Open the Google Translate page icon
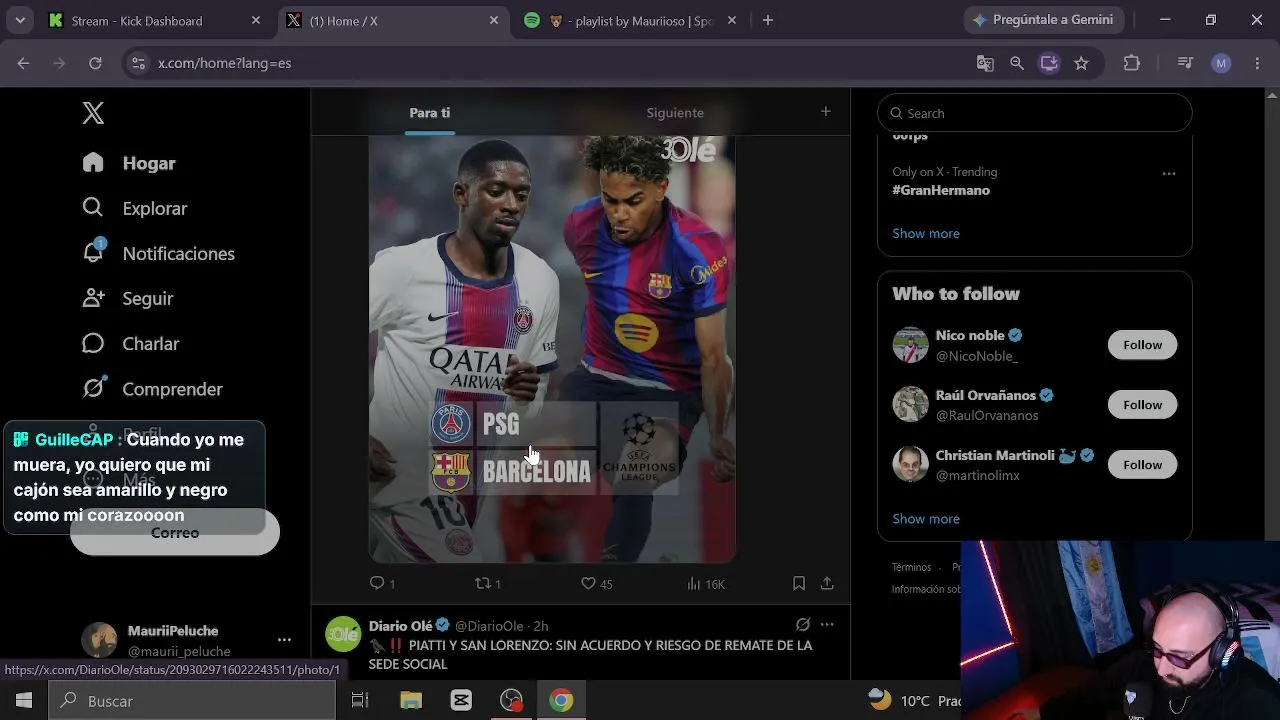This screenshot has width=1280, height=720. point(985,63)
